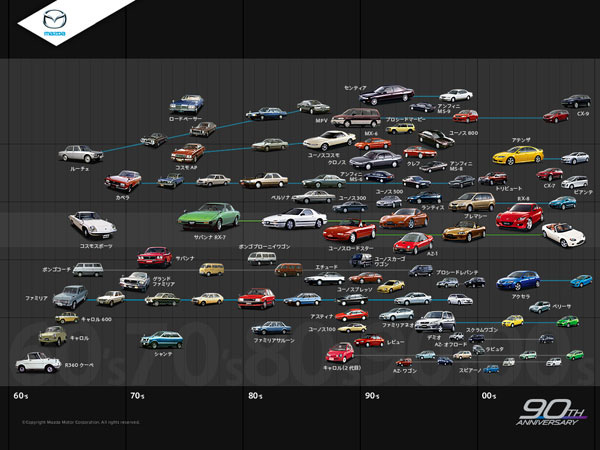Image resolution: width=600 pixels, height=450 pixels.
Task: Click the yellow プロシードマービー SUV
Action: click(x=400, y=129)
